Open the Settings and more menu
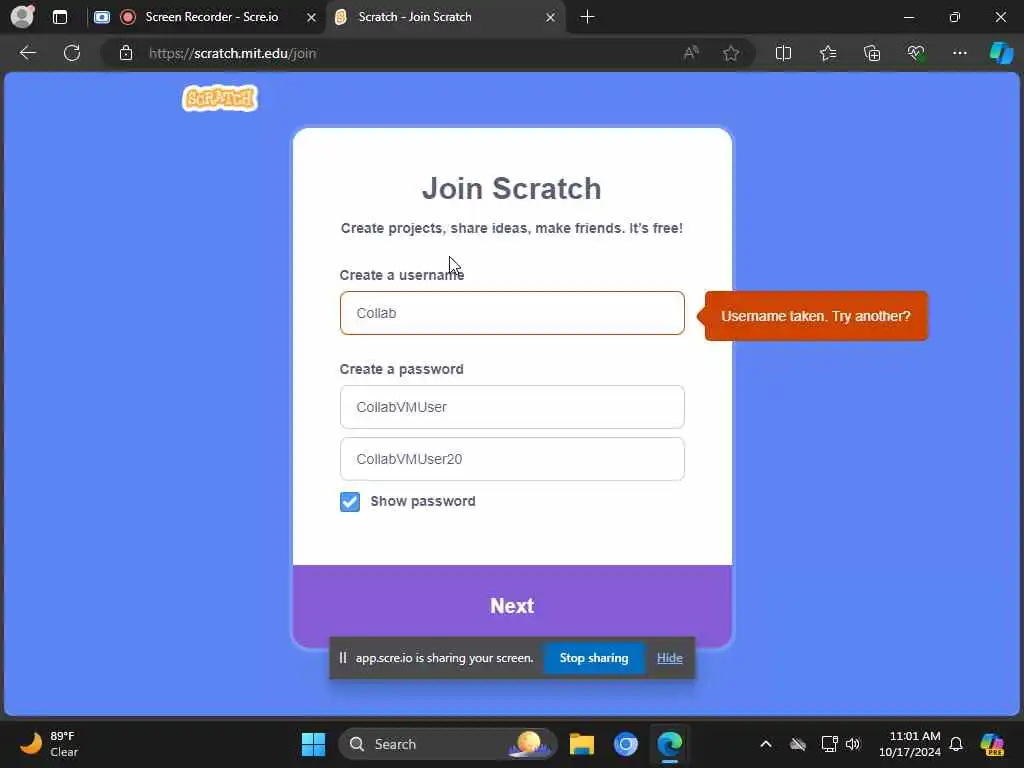 959,53
